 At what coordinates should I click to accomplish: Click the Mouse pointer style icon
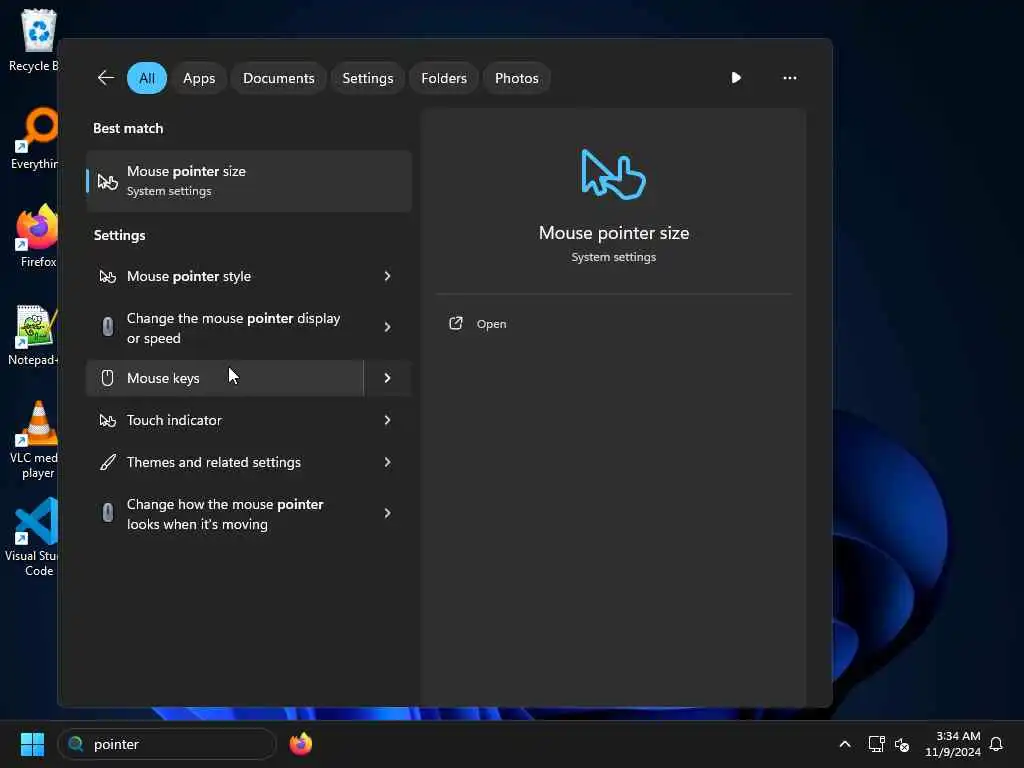click(107, 276)
